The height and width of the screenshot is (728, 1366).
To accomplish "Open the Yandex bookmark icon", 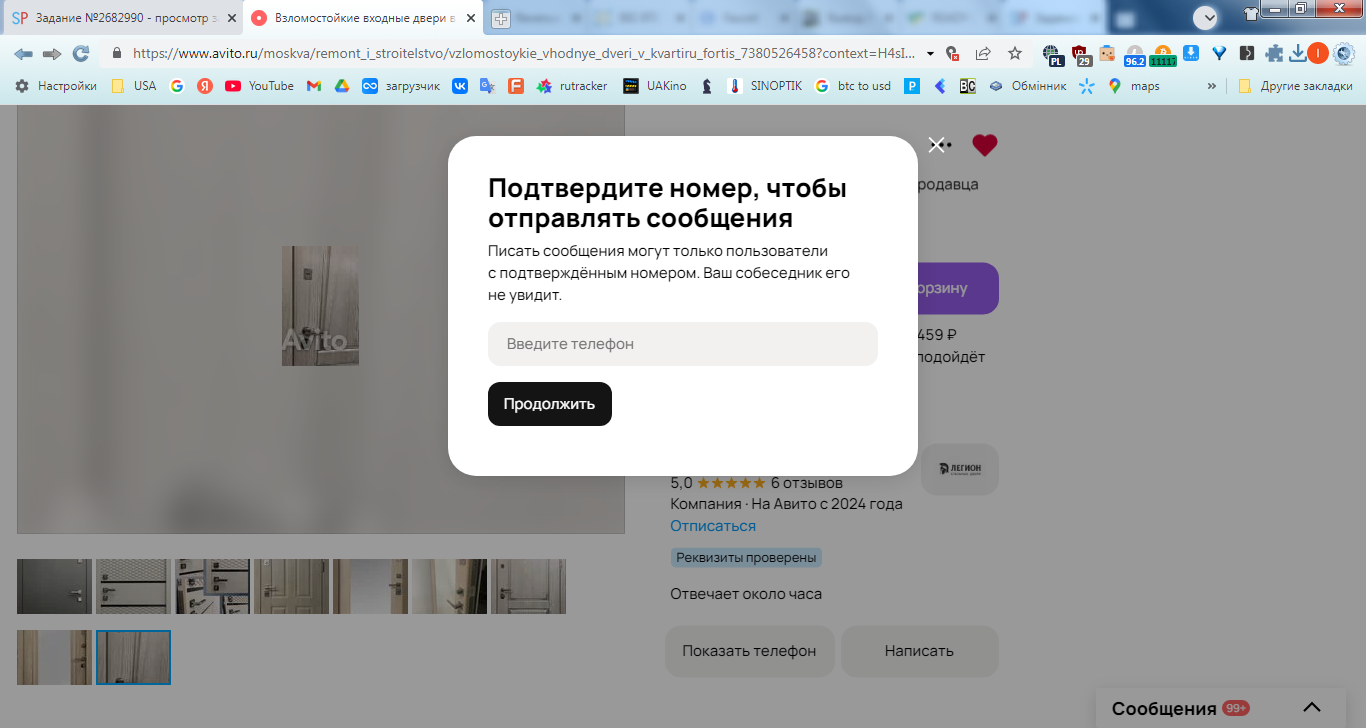I will (x=205, y=86).
